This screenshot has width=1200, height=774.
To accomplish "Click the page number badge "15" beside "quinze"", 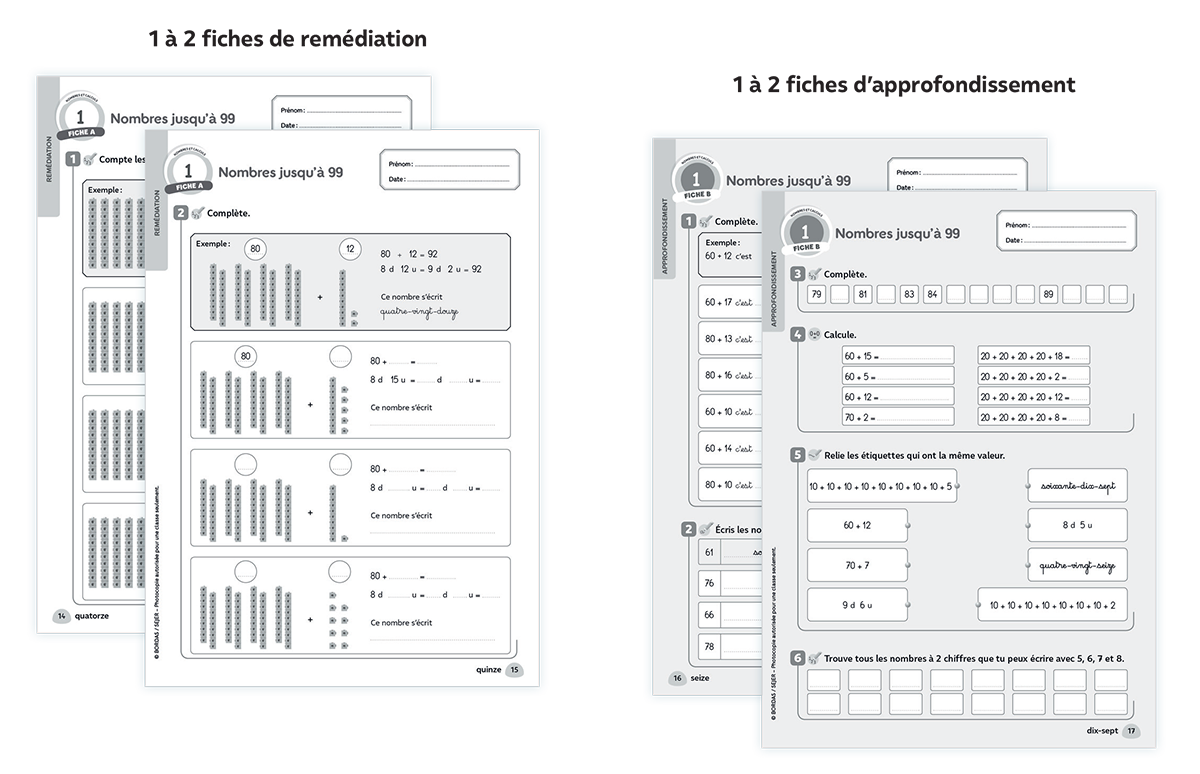I will pos(515,670).
